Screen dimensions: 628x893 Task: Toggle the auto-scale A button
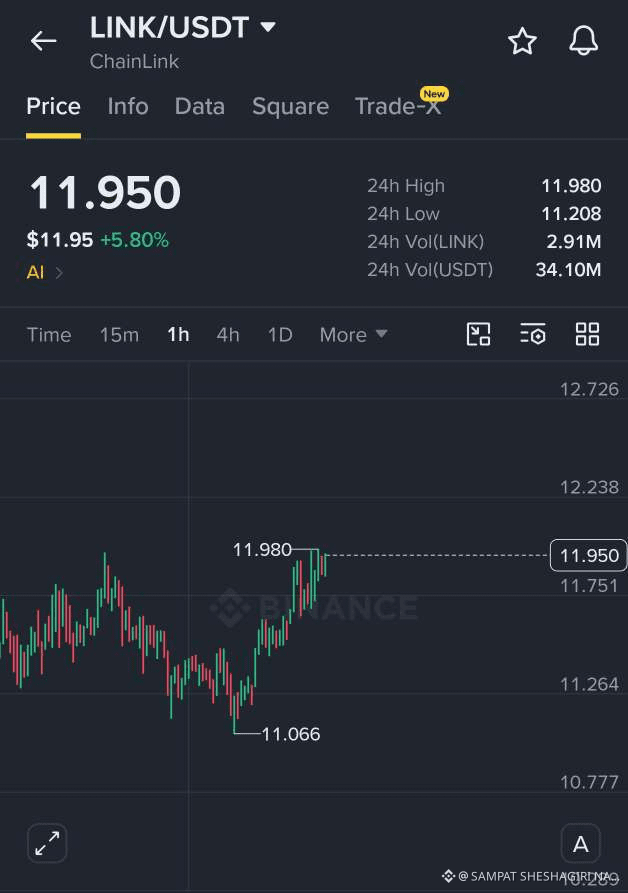[x=581, y=843]
